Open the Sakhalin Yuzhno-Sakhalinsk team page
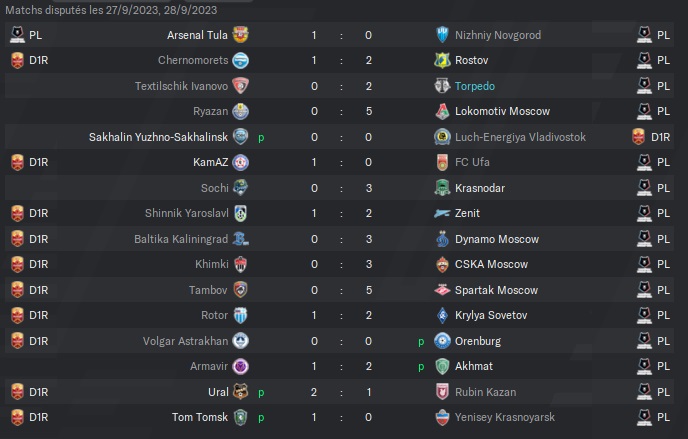Image resolution: width=688 pixels, height=439 pixels. click(158, 137)
